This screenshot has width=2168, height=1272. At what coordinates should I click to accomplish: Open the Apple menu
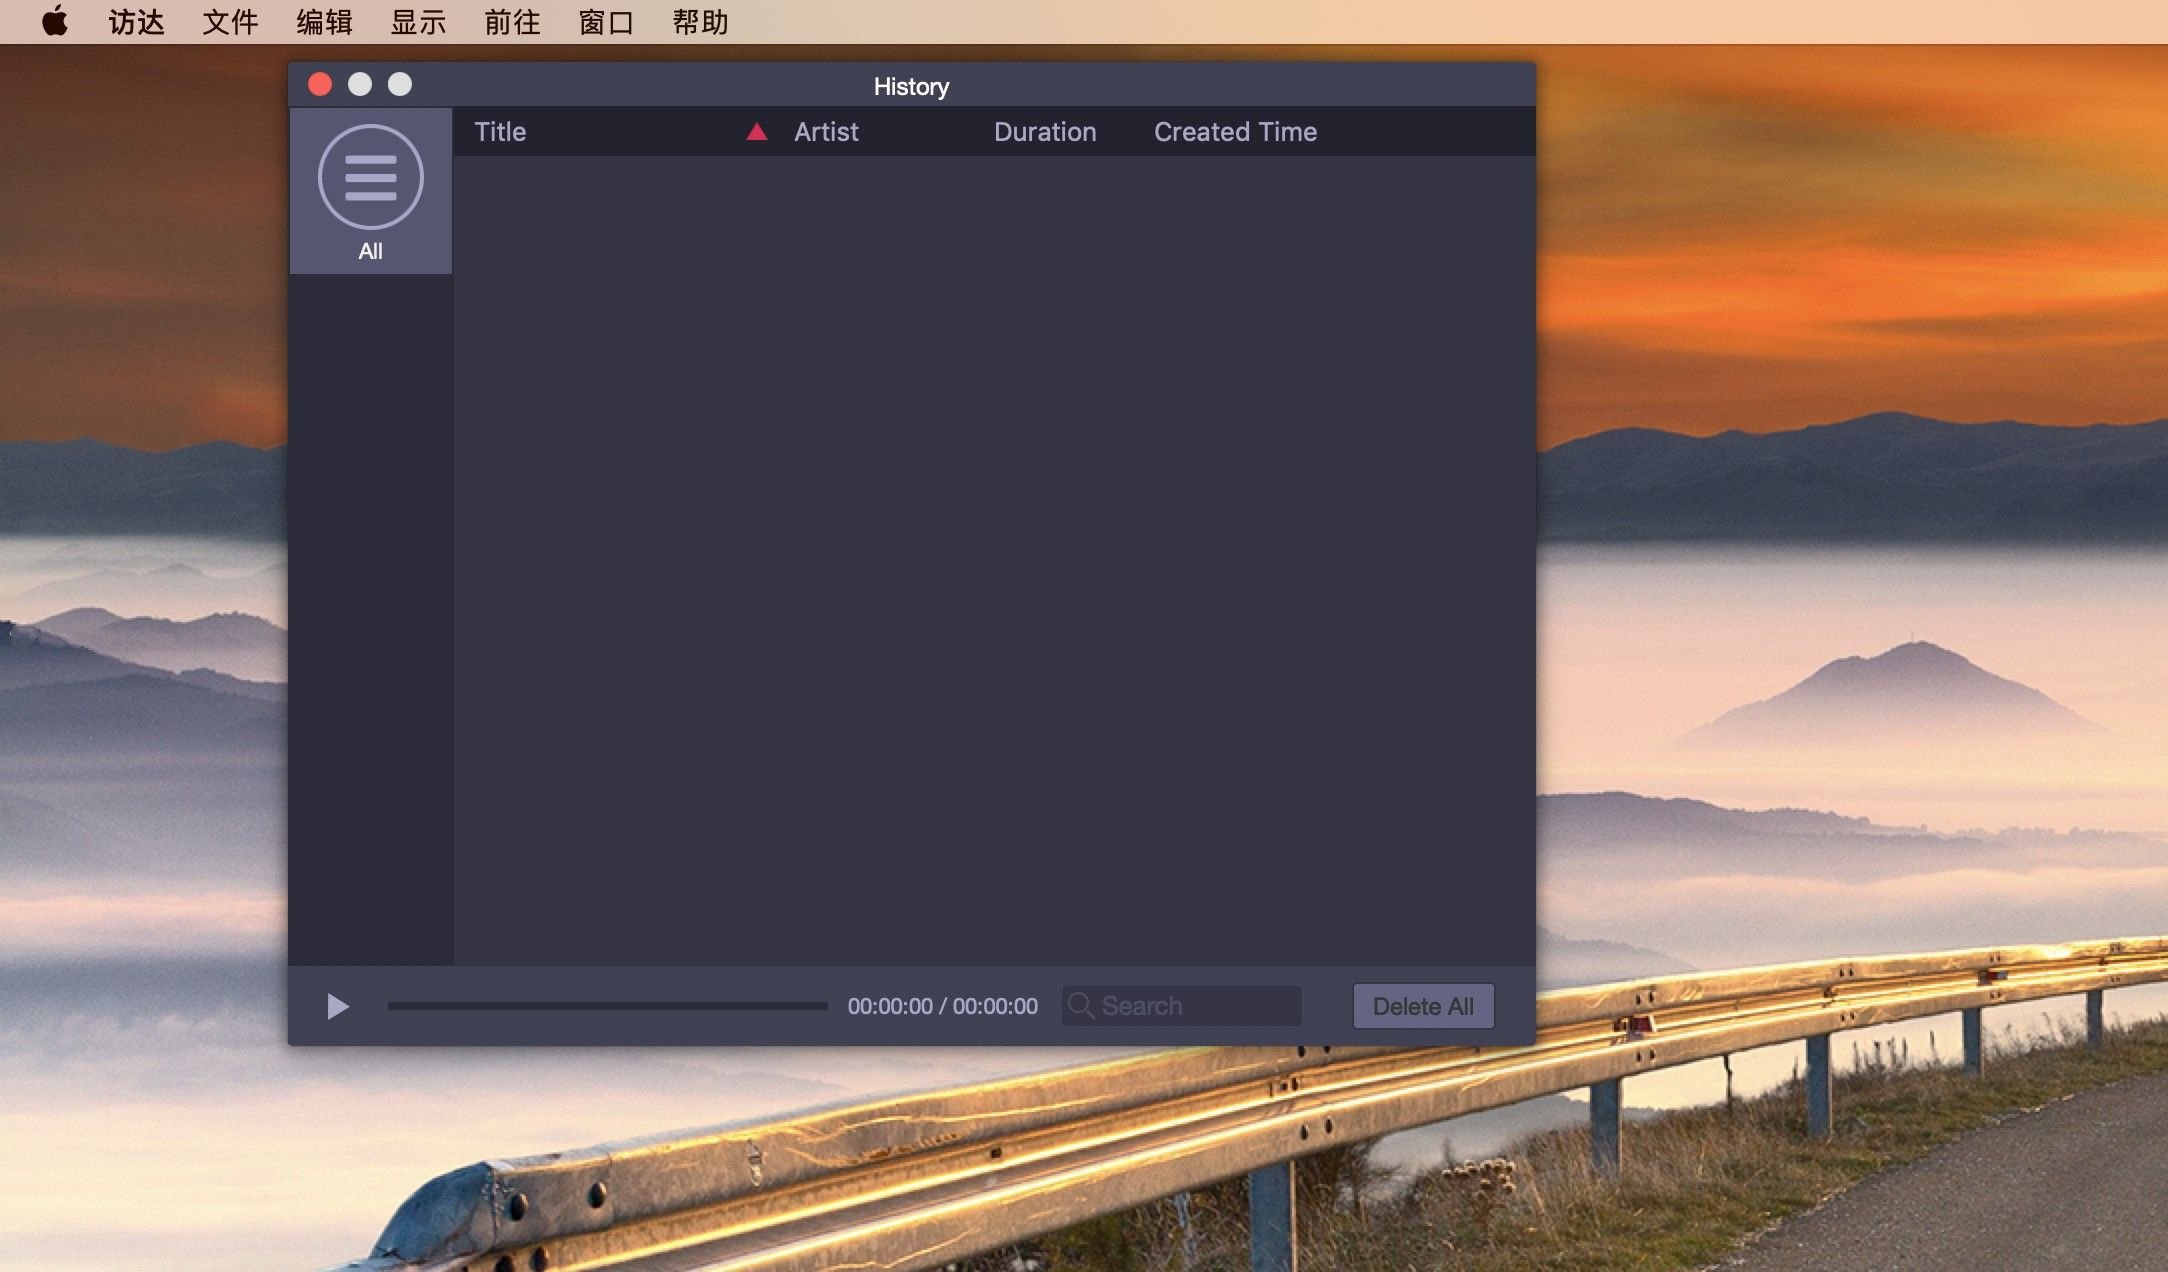[x=55, y=21]
